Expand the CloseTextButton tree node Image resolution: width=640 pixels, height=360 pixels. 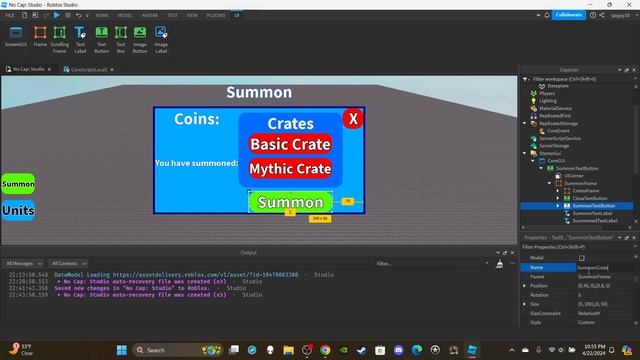click(x=558, y=198)
